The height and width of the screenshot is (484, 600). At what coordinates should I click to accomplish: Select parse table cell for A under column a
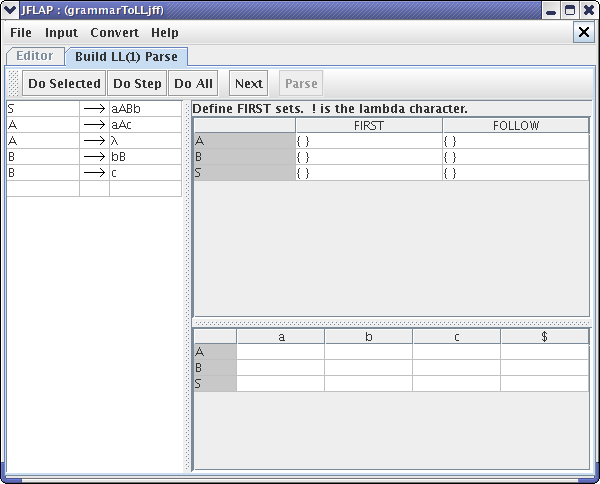[x=280, y=351]
